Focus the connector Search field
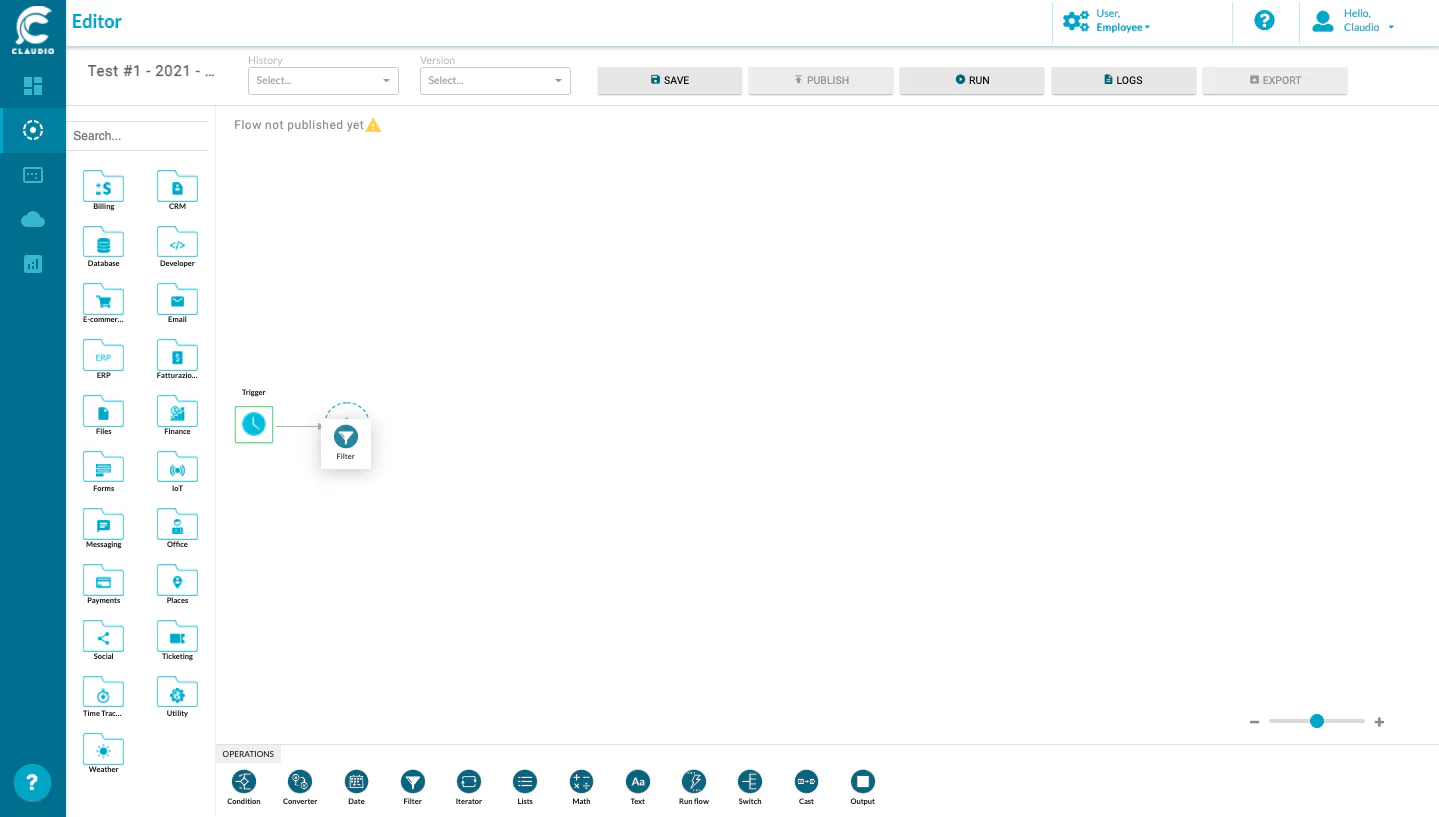The width and height of the screenshot is (1439, 817). [x=137, y=136]
